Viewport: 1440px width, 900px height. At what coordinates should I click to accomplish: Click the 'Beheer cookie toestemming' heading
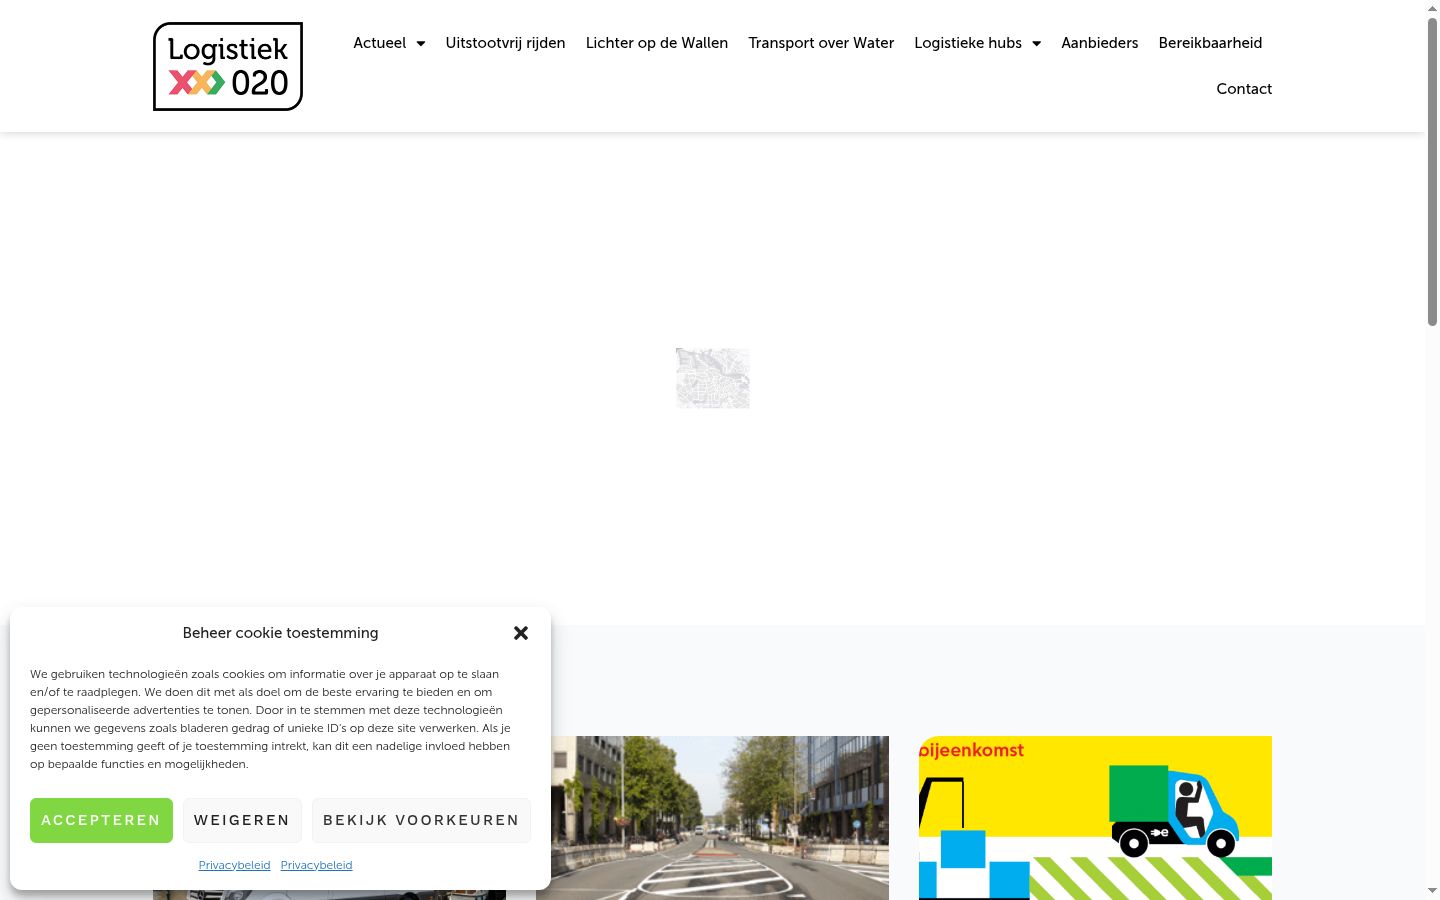[x=280, y=633]
